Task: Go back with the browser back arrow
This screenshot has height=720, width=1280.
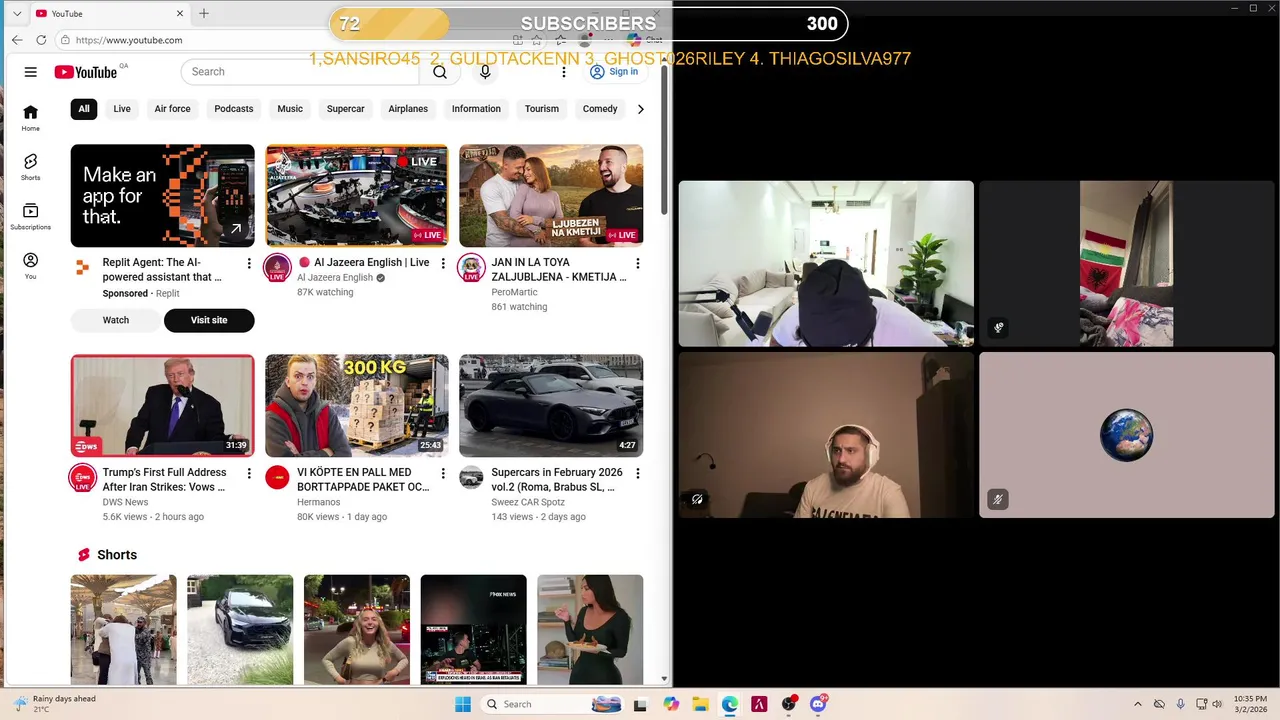Action: [17, 40]
